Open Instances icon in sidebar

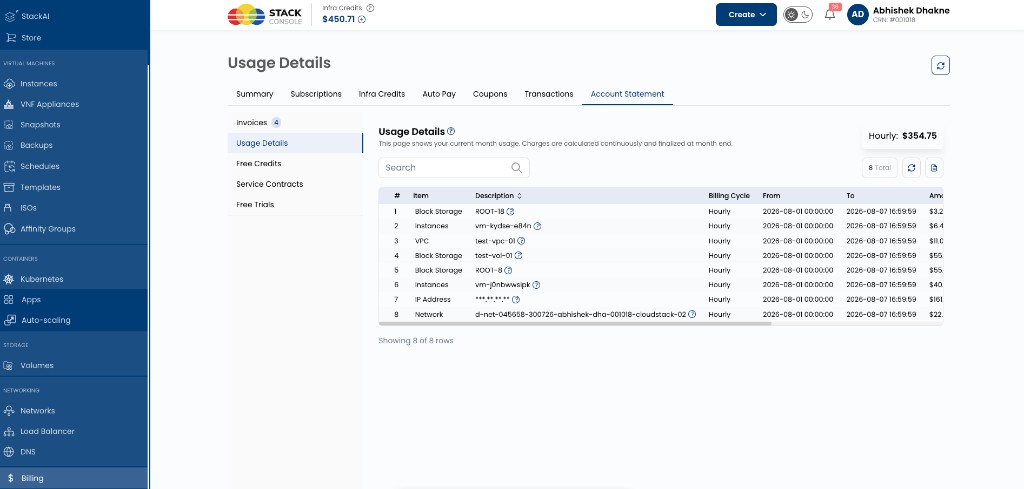pyautogui.click(x=9, y=84)
